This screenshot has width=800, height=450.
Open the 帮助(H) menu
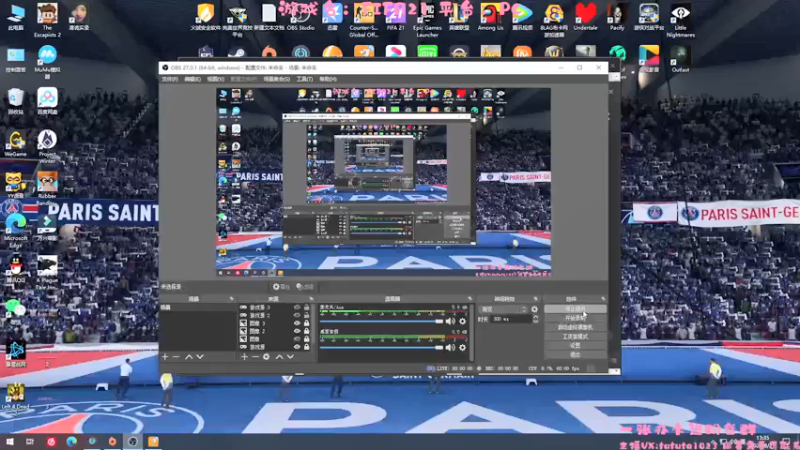328,79
